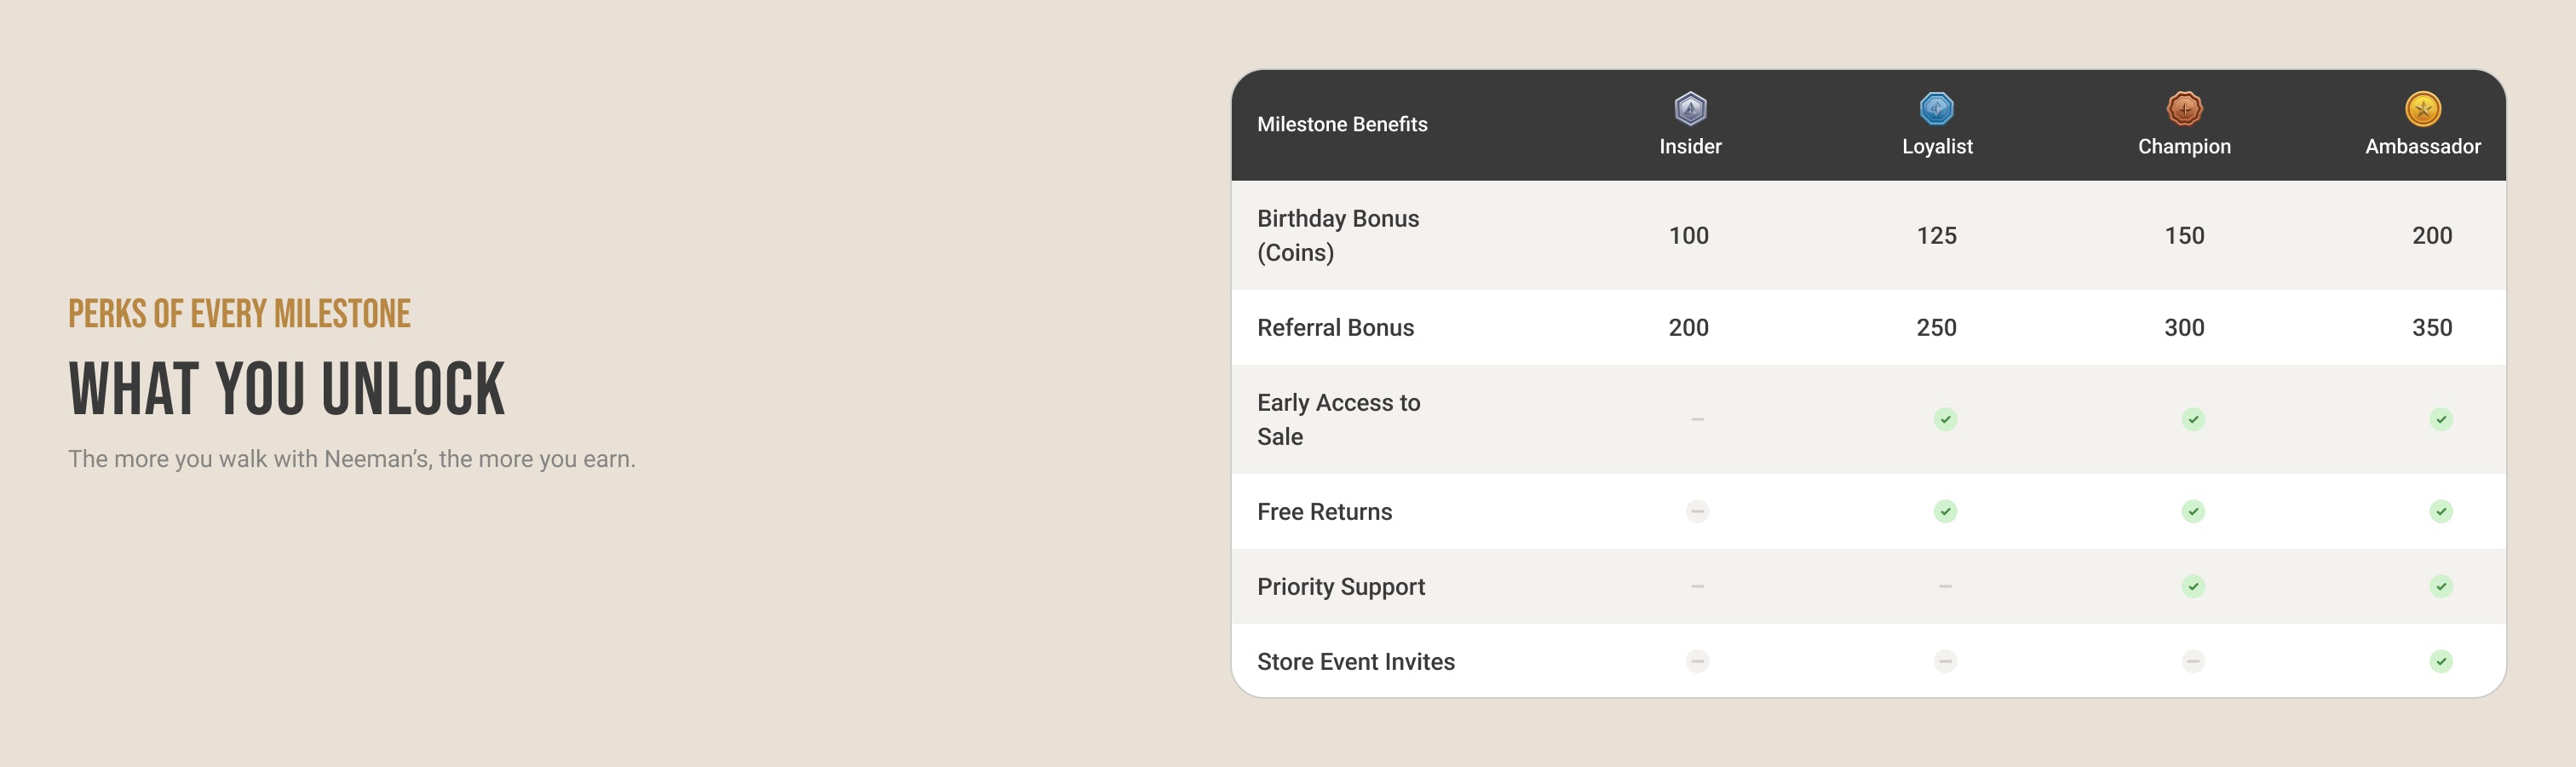Click Champion green check for Free Returns
The image size is (2576, 767).
[2193, 511]
